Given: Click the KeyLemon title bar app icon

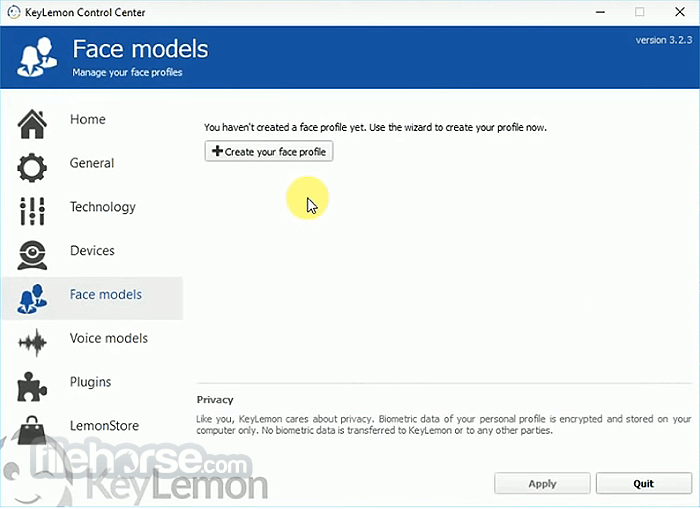Looking at the screenshot, I should (14, 12).
